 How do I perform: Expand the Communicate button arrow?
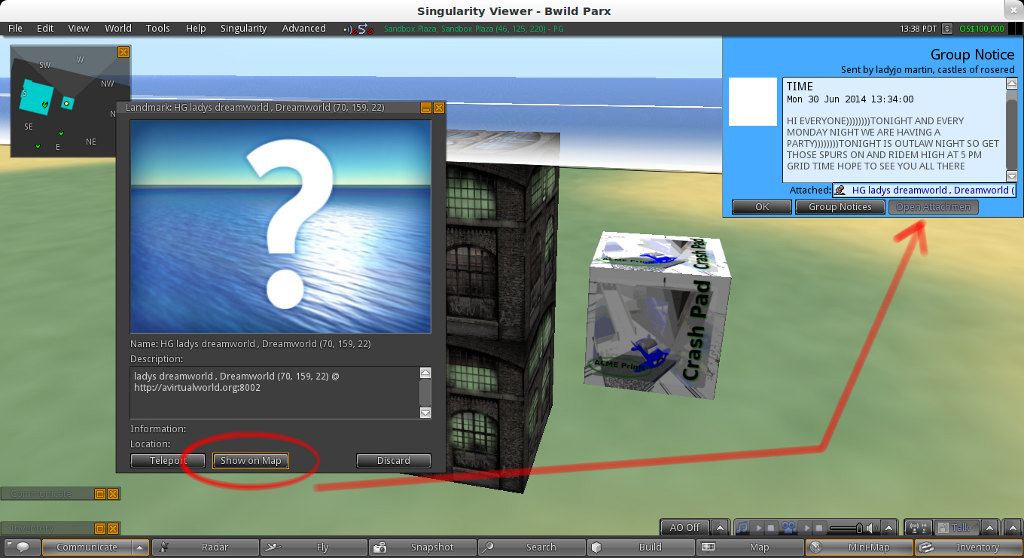pyautogui.click(x=140, y=547)
